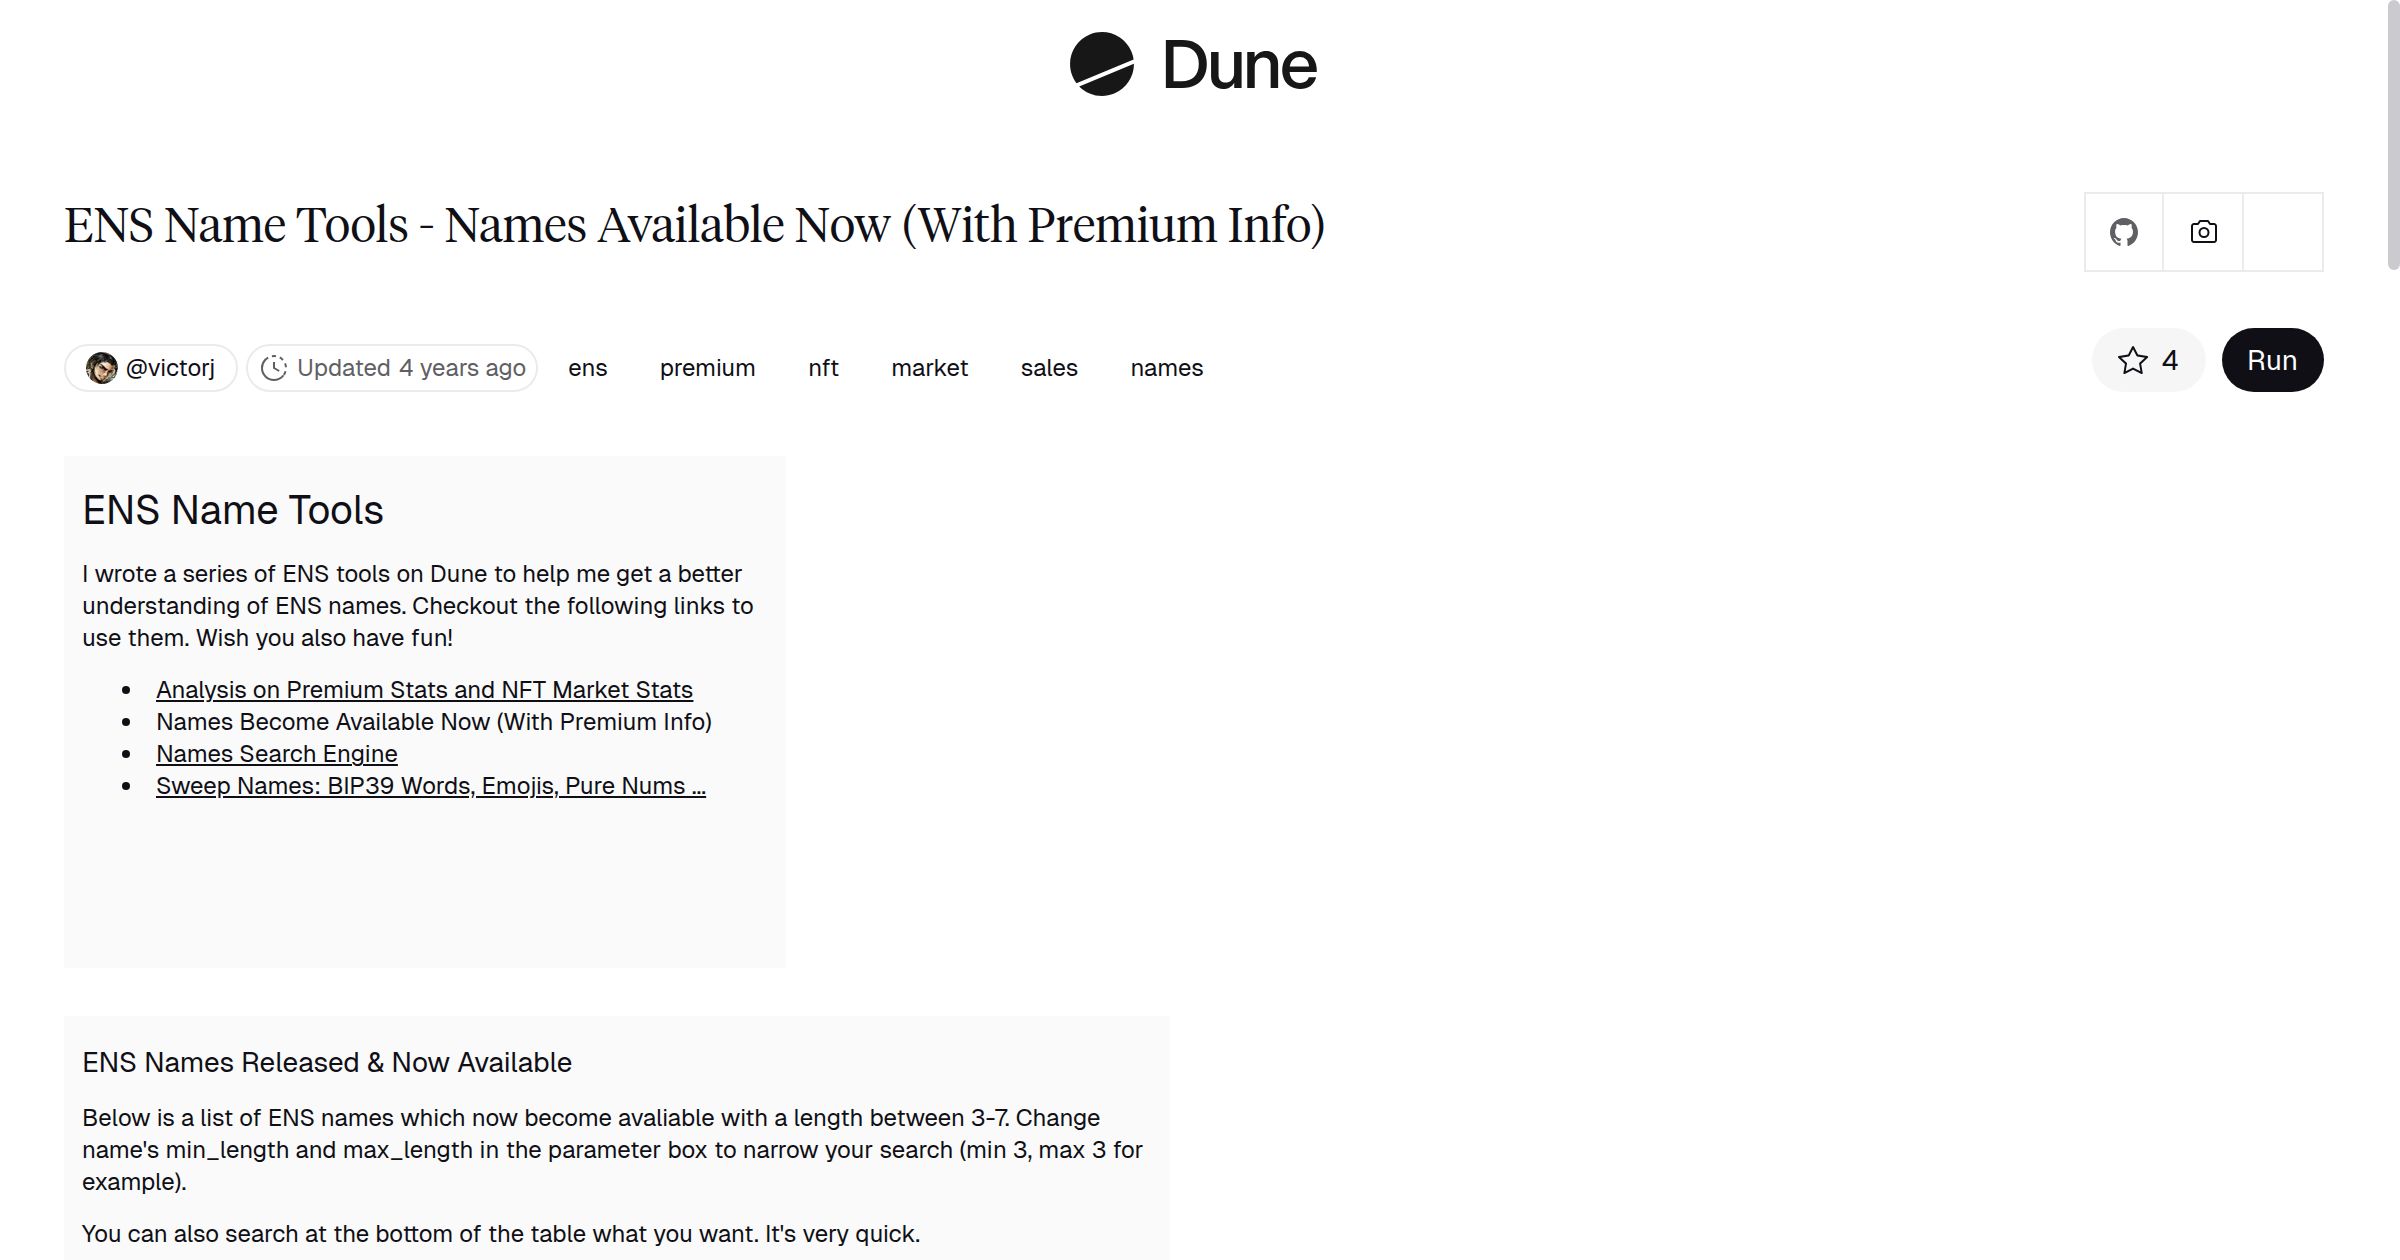This screenshot has height=1260, width=2400.
Task: Click the nft tag
Action: click(822, 368)
